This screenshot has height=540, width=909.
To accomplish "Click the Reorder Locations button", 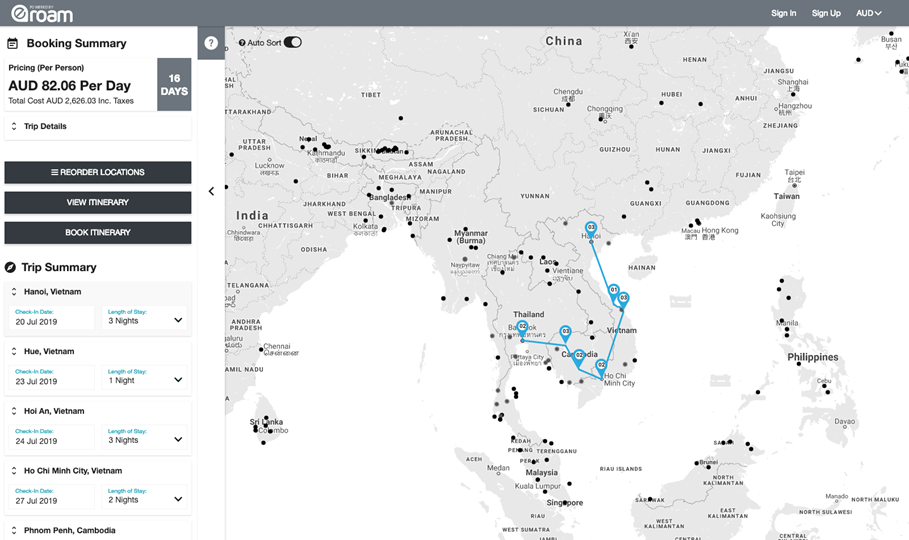I will (98, 172).
